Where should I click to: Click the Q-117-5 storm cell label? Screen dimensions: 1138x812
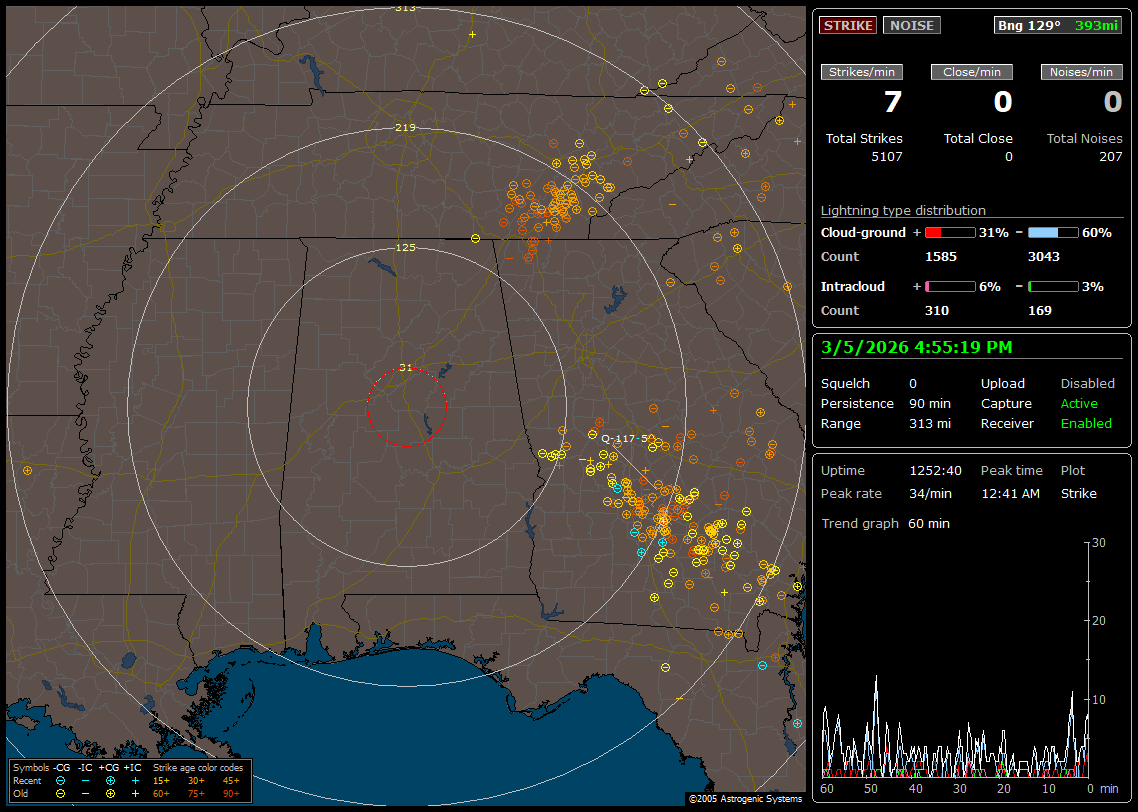[625, 438]
